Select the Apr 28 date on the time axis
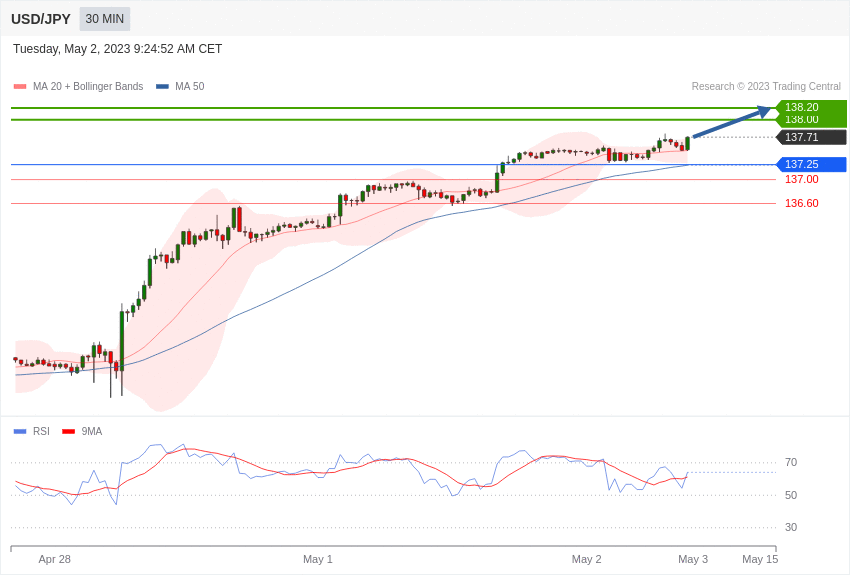 click(x=55, y=559)
